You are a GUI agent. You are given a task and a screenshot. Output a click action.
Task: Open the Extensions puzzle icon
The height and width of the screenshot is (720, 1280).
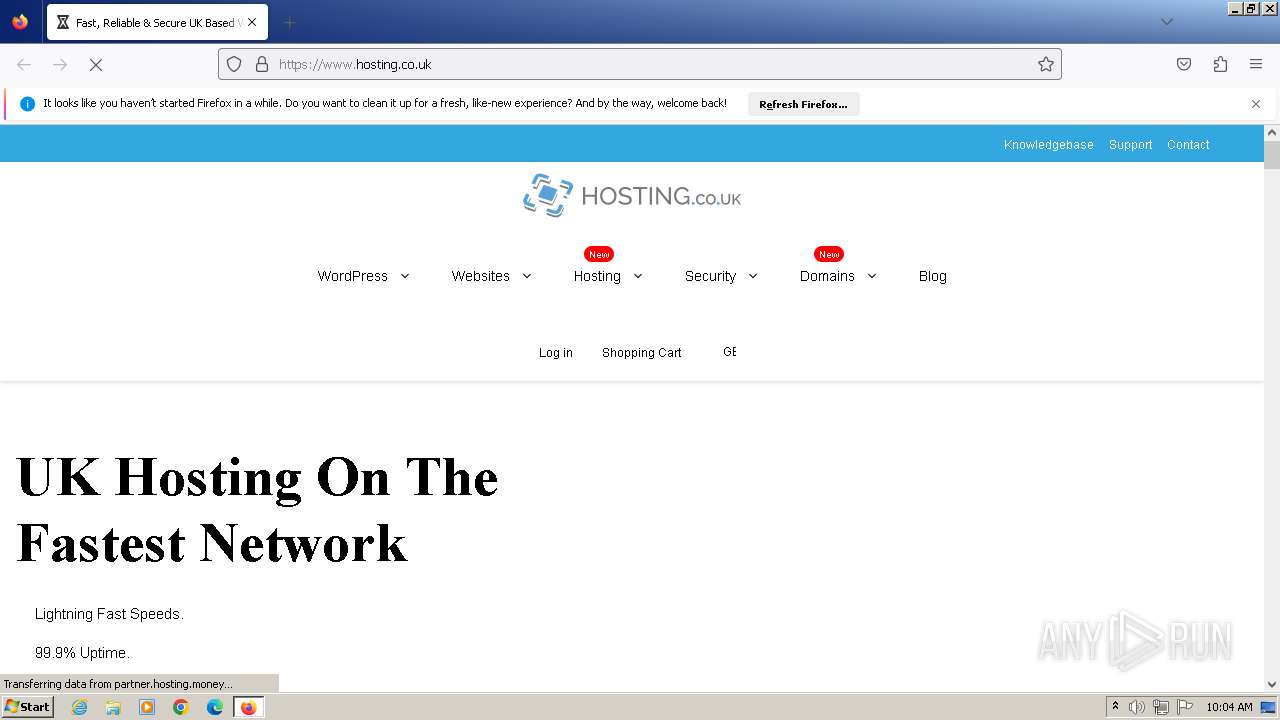[1220, 64]
